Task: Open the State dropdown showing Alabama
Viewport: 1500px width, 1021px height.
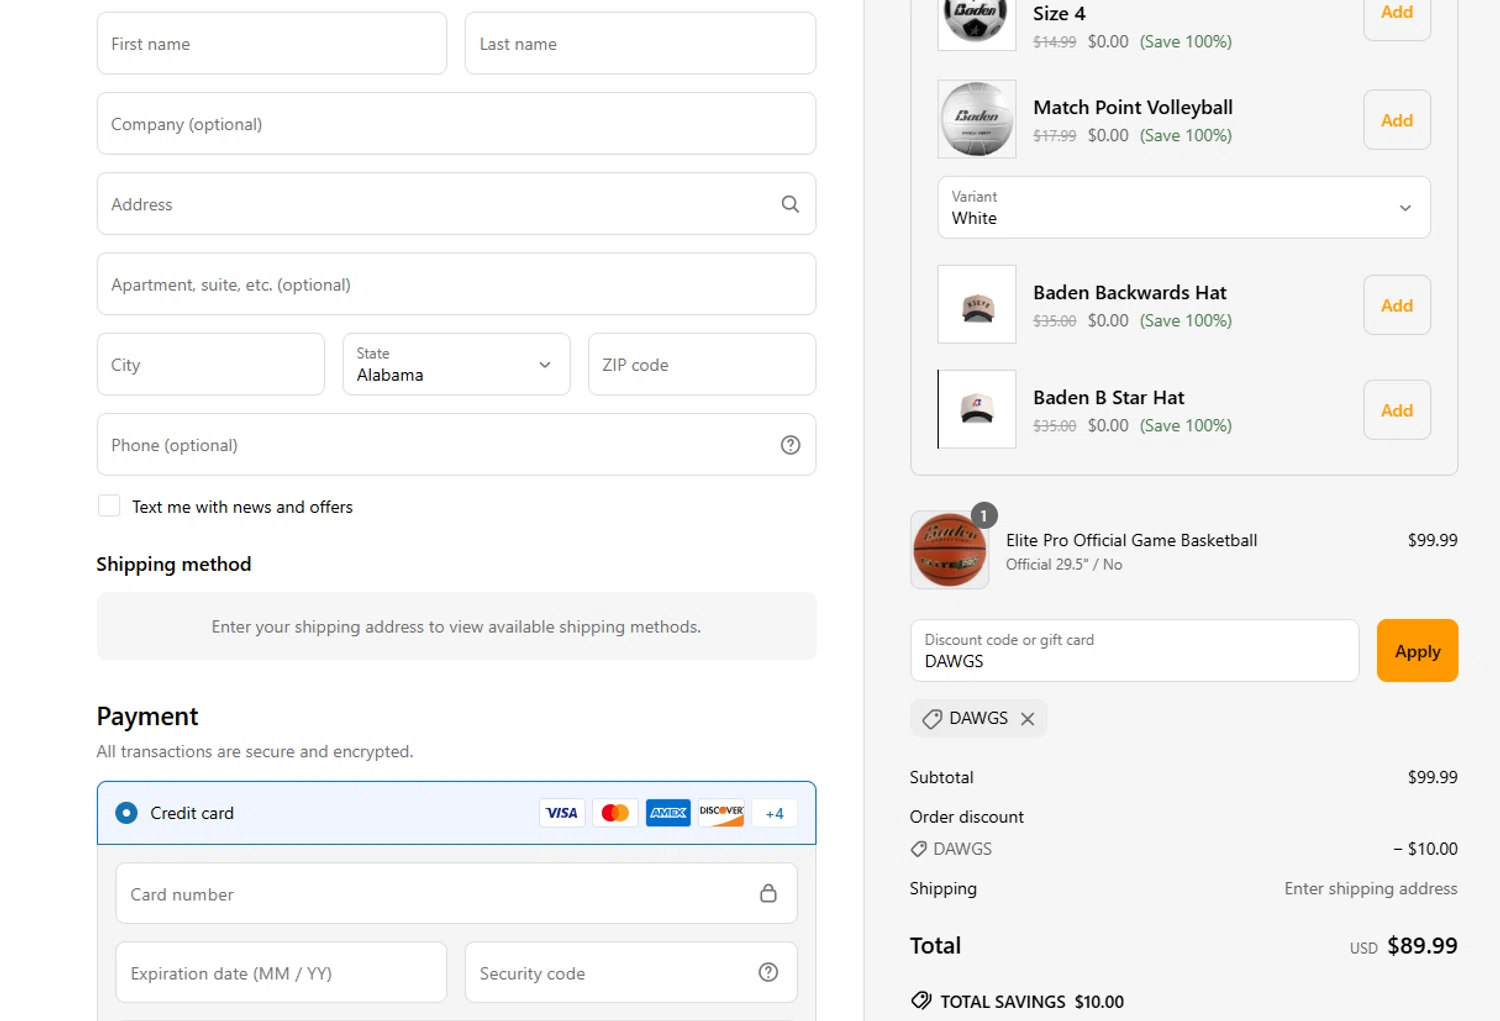Action: pyautogui.click(x=456, y=364)
